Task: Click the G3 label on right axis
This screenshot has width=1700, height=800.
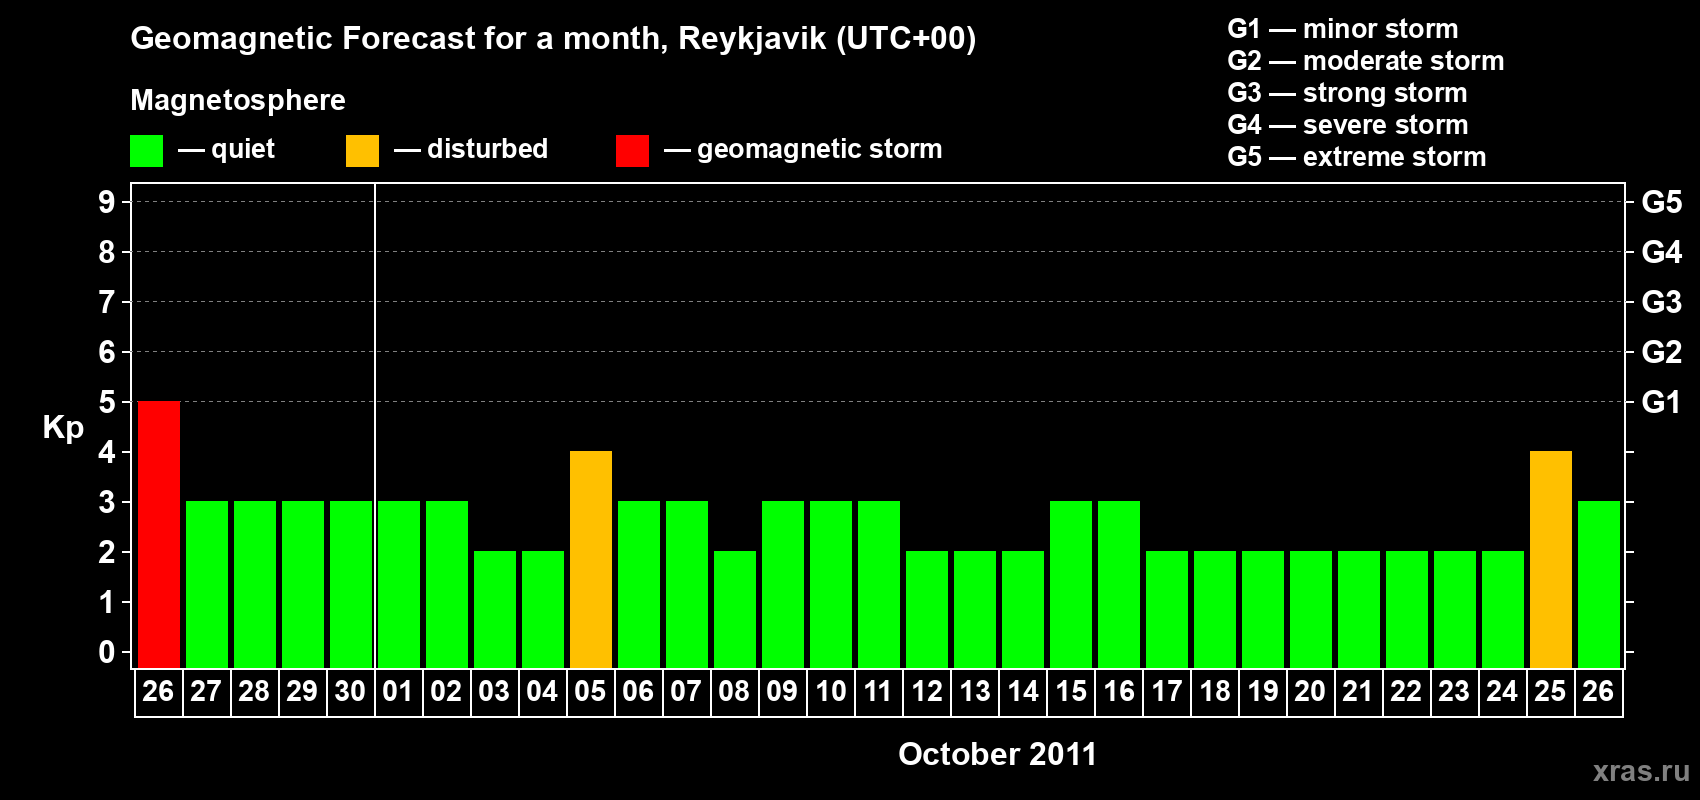Action: pos(1662,302)
